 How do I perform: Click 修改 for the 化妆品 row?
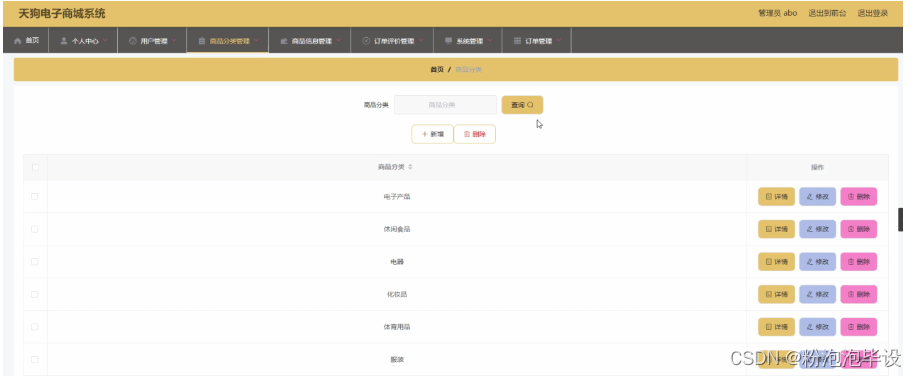coord(818,295)
